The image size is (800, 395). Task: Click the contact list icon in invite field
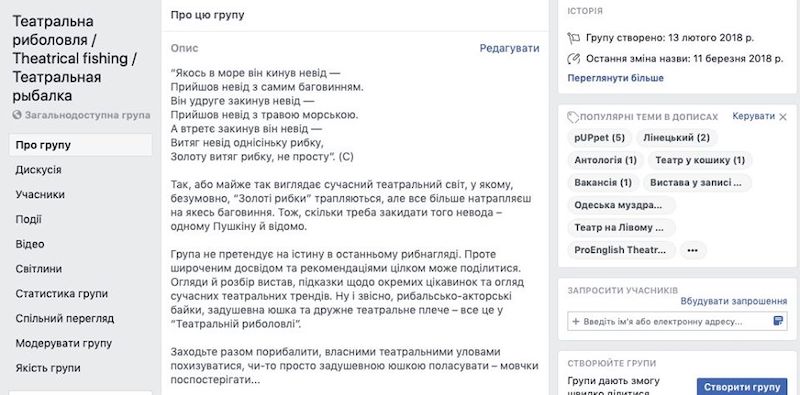click(x=778, y=321)
